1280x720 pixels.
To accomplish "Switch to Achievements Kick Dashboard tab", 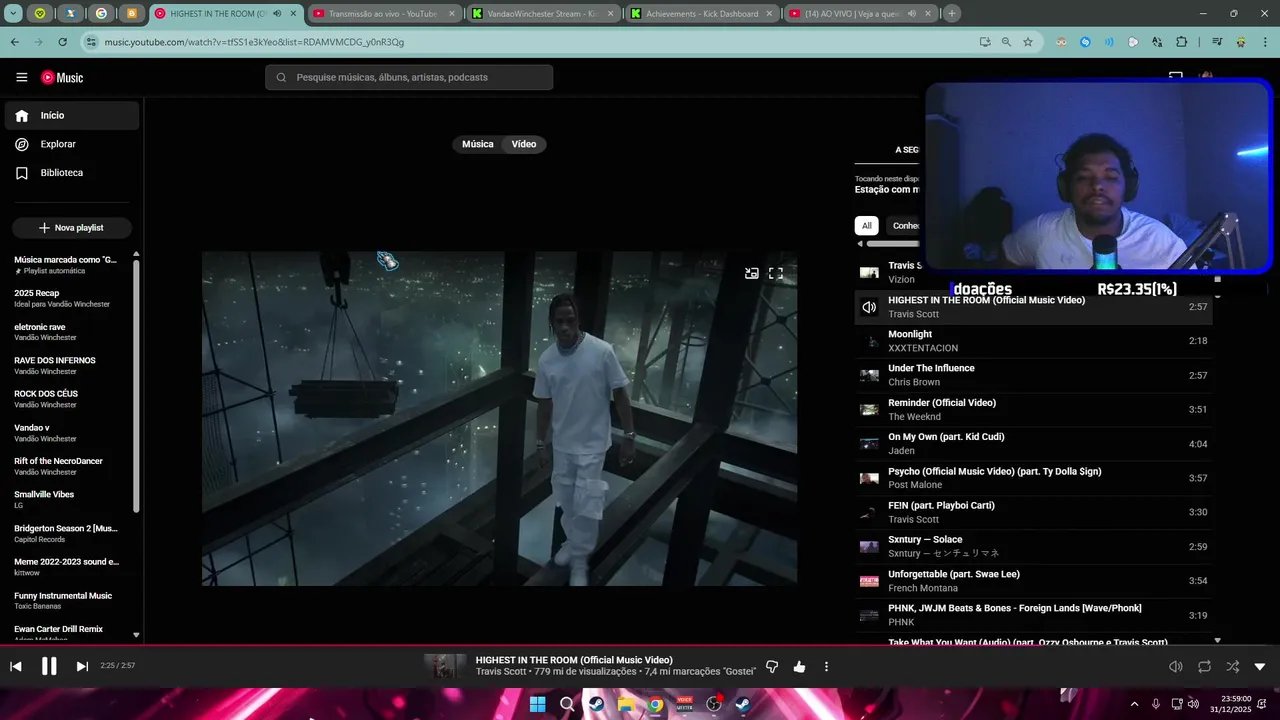I will (x=701, y=14).
